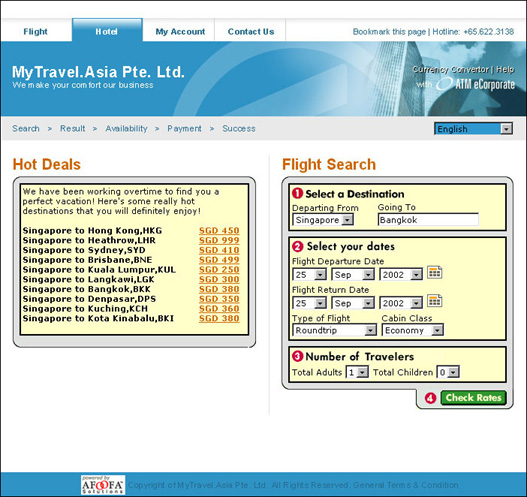
Task: Click the Going To input field
Action: coord(428,219)
